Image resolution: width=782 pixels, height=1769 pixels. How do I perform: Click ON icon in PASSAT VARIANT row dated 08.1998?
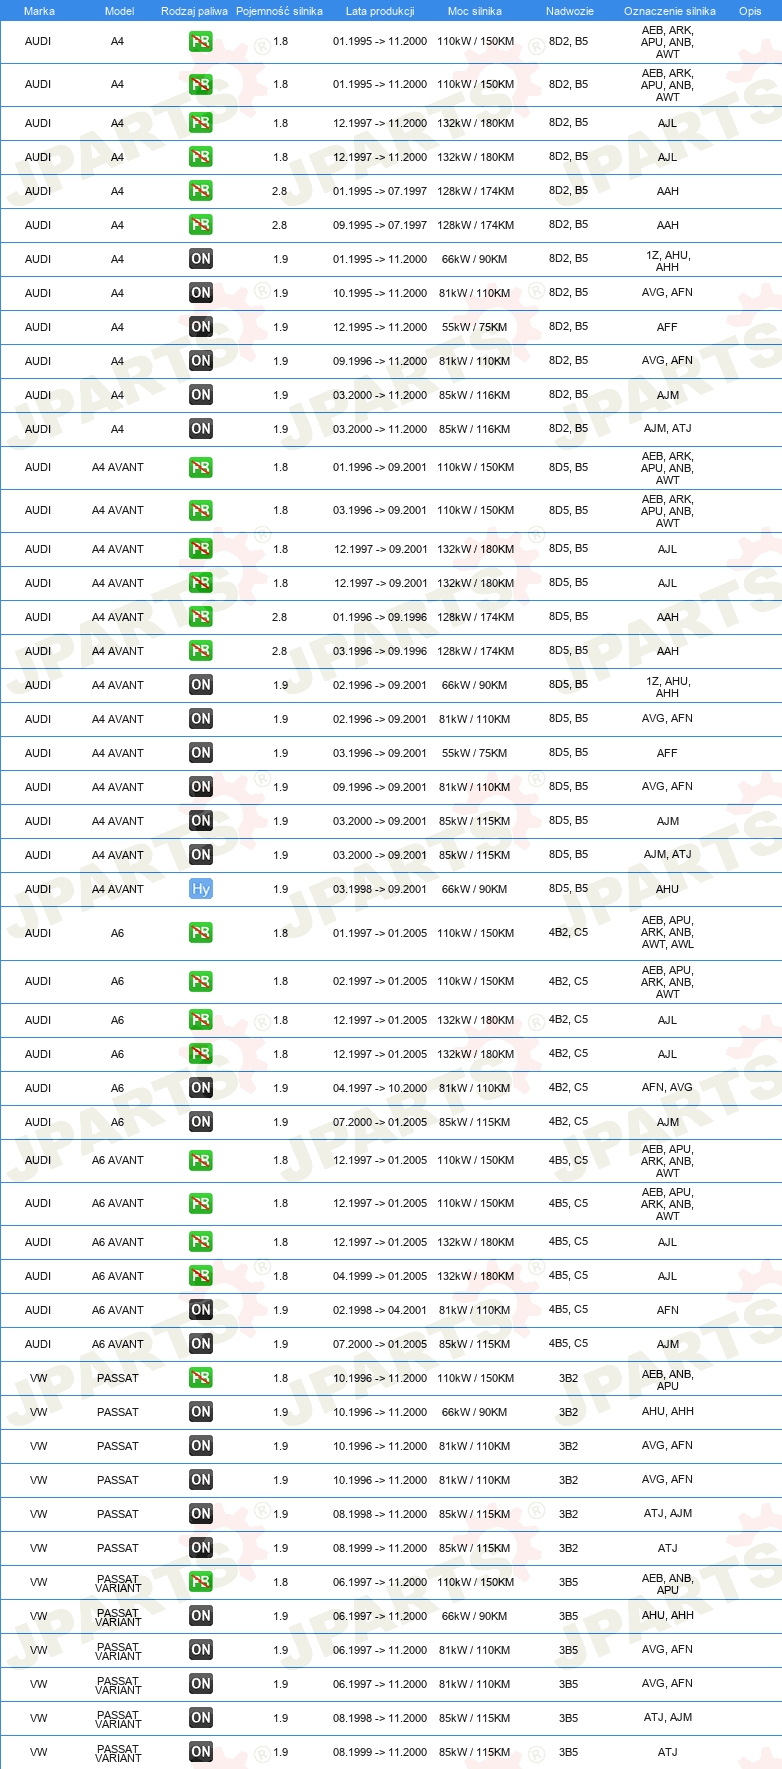point(201,1717)
